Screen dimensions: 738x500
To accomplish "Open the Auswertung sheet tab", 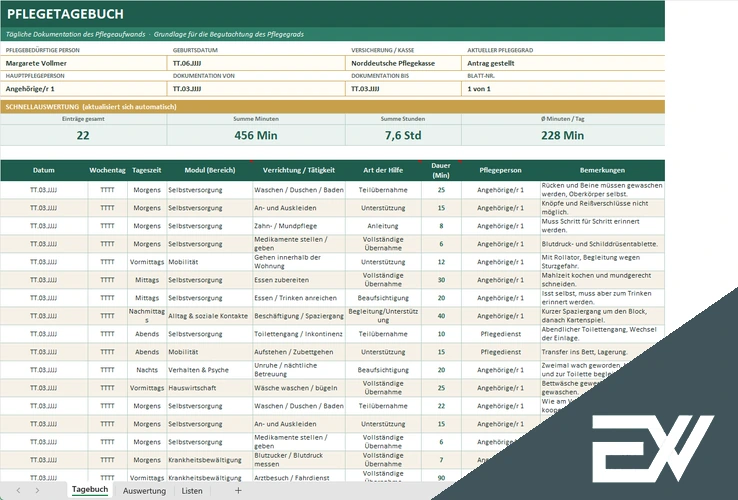I will [144, 491].
